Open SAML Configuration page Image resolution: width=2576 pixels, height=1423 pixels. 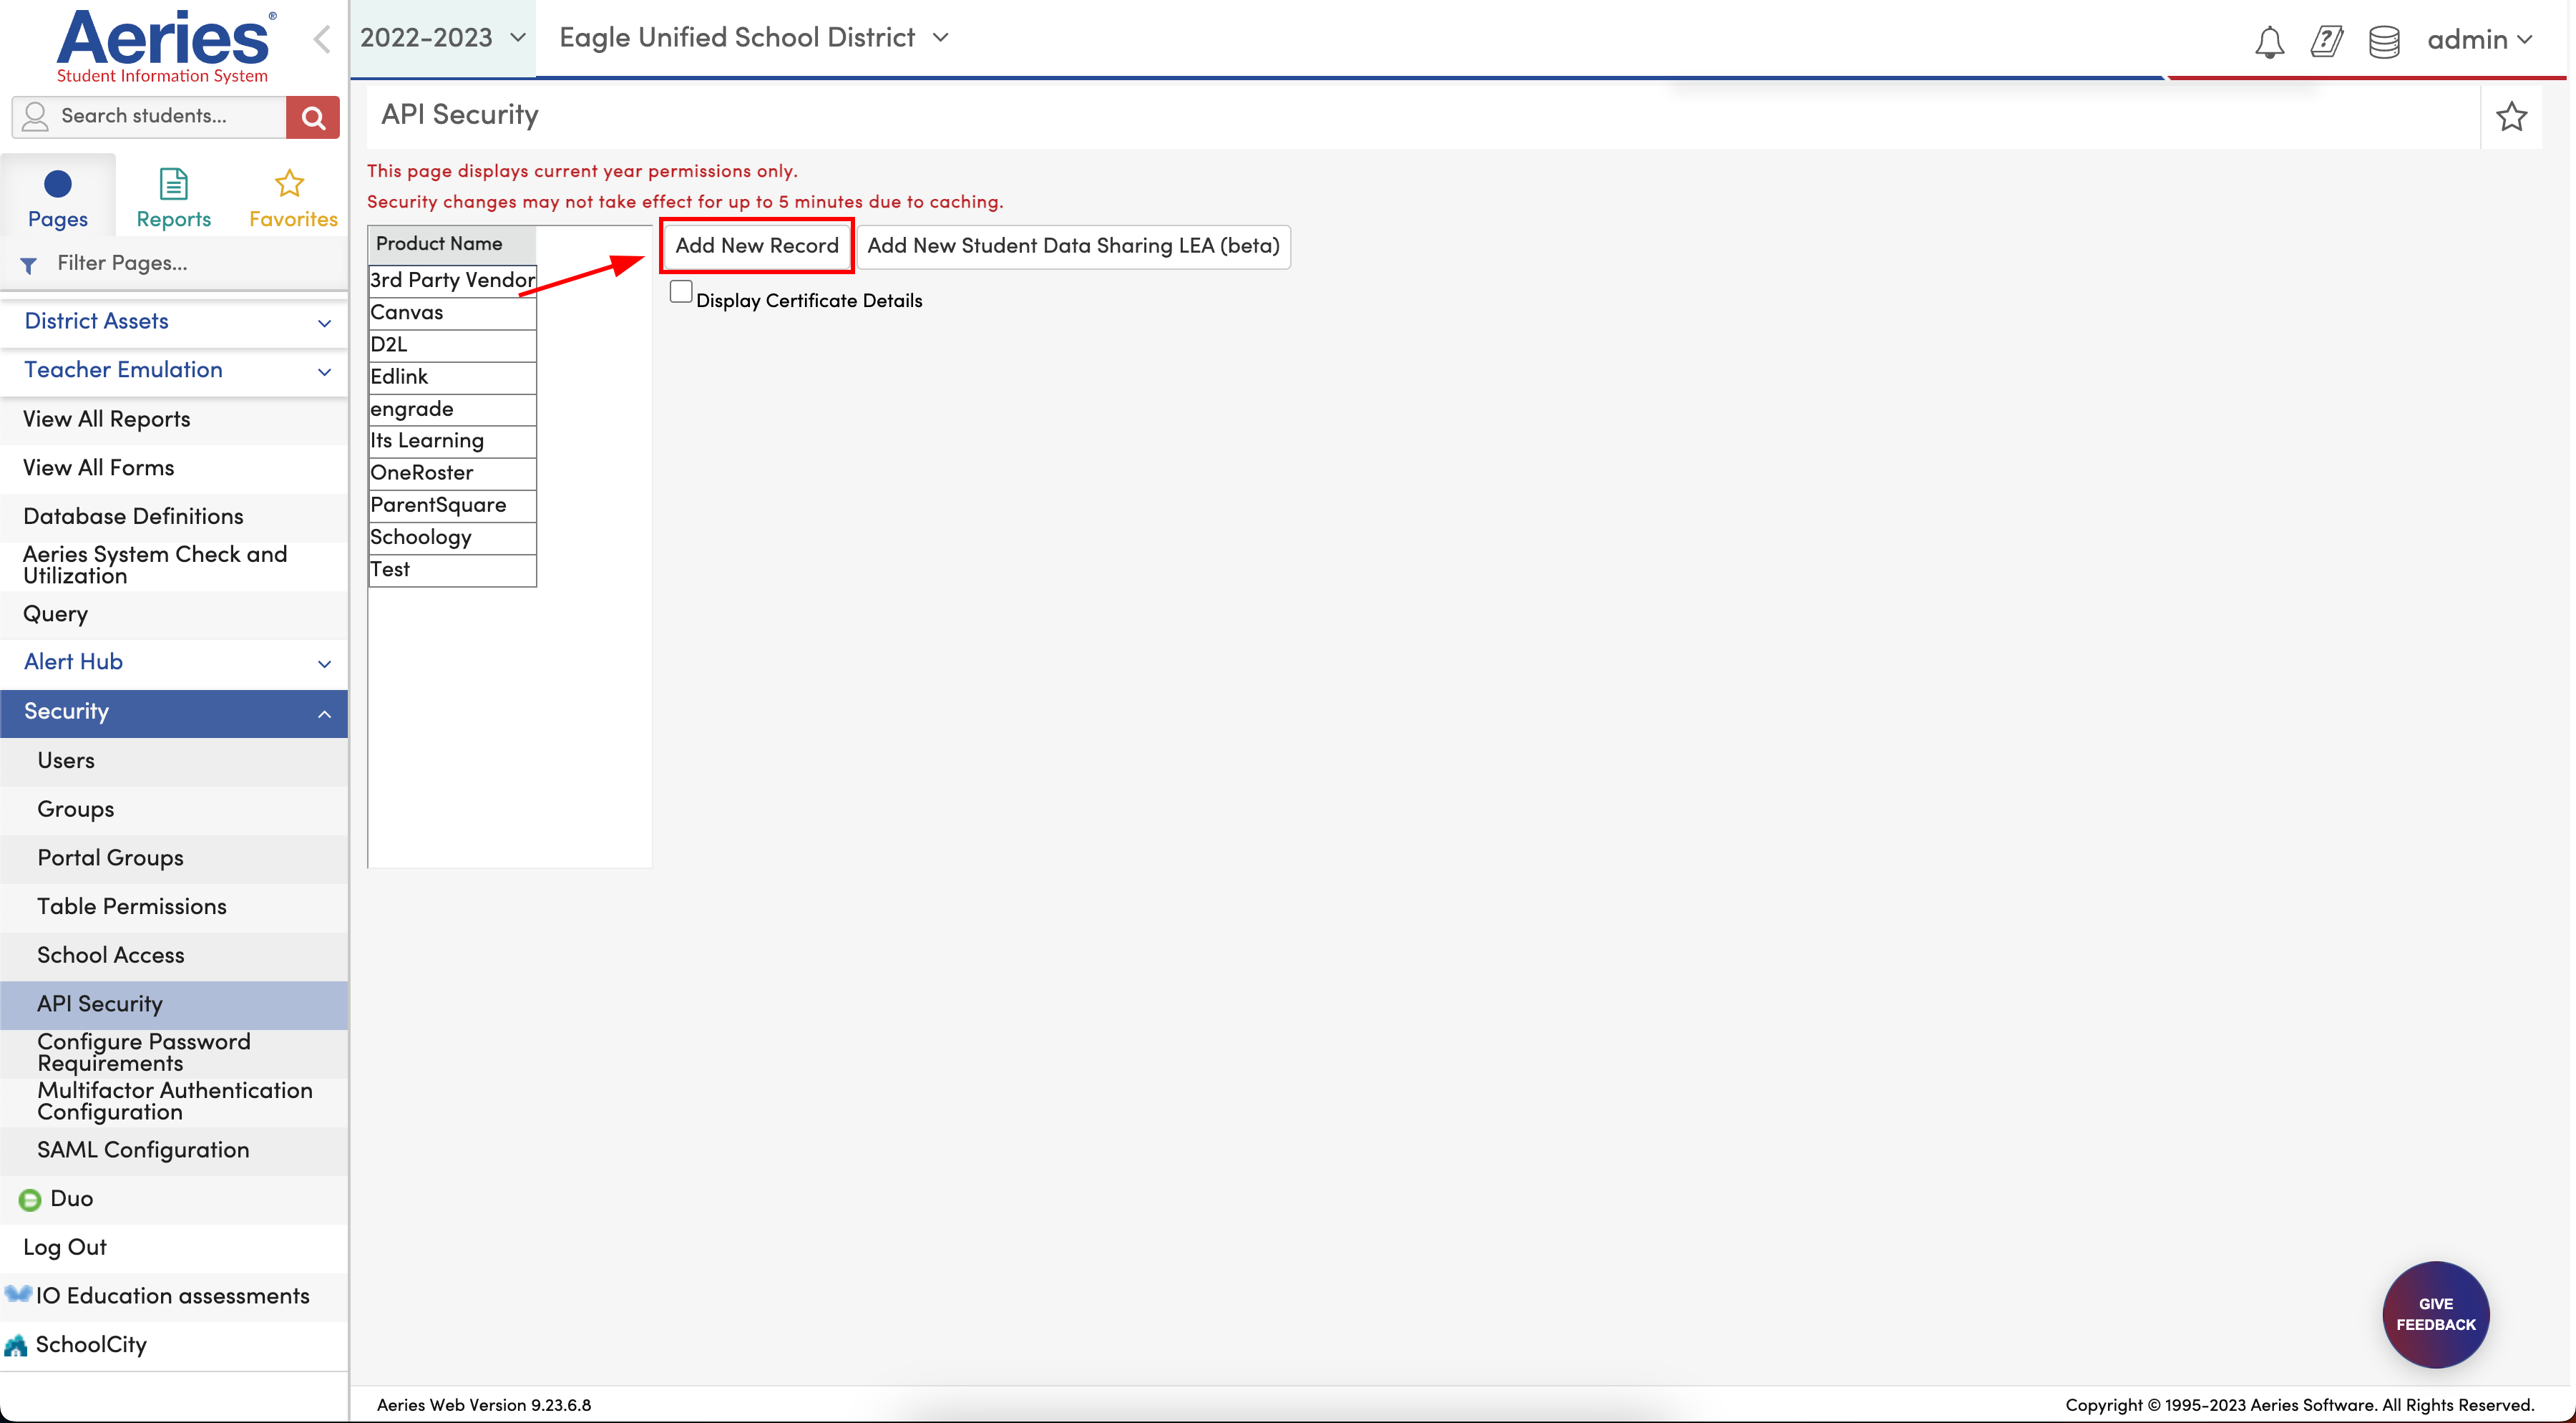174,1150
